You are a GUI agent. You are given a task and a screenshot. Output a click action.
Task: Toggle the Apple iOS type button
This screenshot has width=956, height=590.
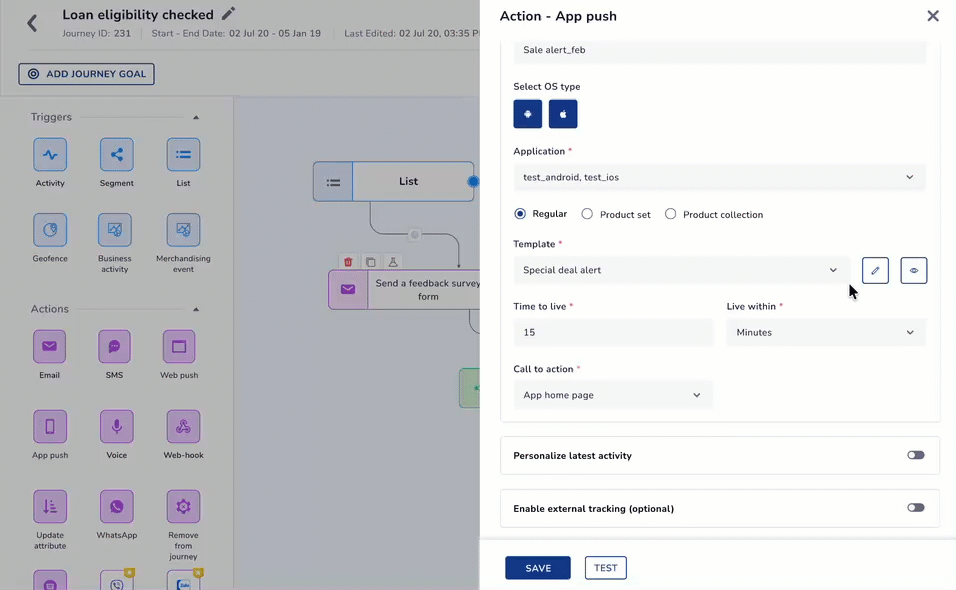(563, 114)
